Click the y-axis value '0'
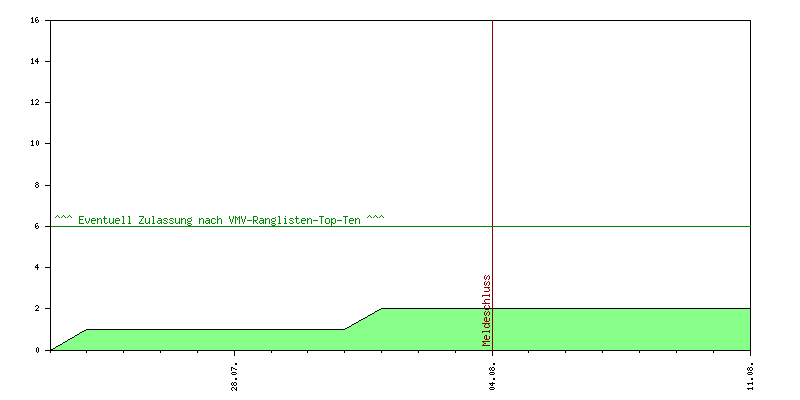The height and width of the screenshot is (400, 800). pyautogui.click(x=36, y=350)
